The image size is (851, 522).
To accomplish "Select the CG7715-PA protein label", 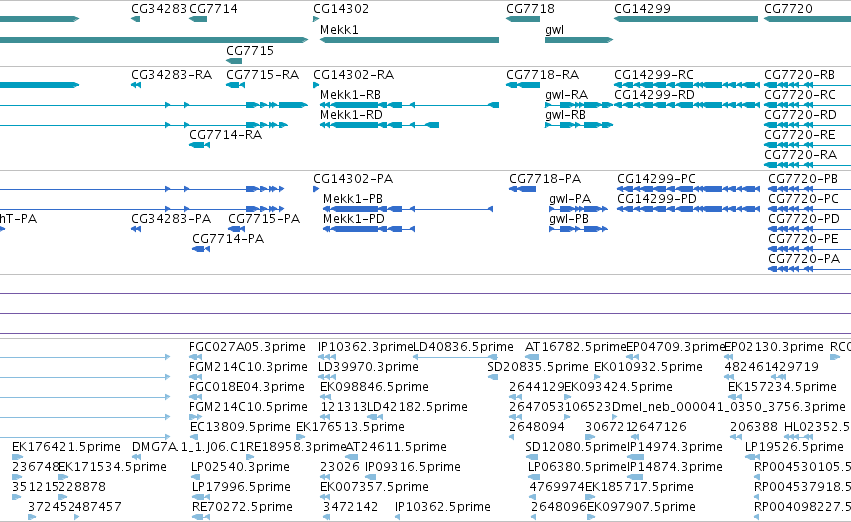I will [x=264, y=219].
